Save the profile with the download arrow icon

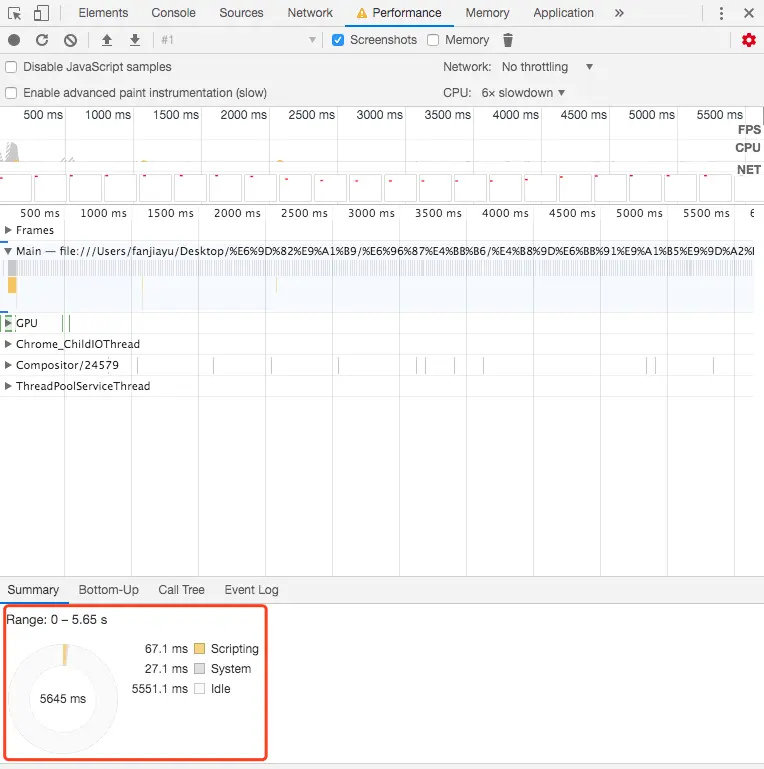[x=135, y=40]
